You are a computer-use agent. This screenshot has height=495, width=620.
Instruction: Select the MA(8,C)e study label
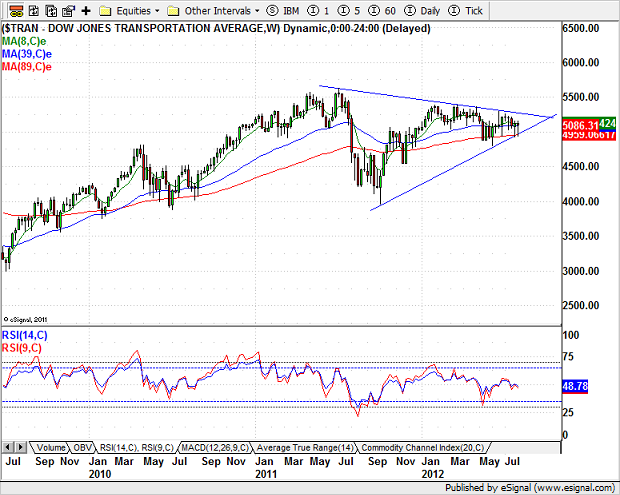coord(24,41)
